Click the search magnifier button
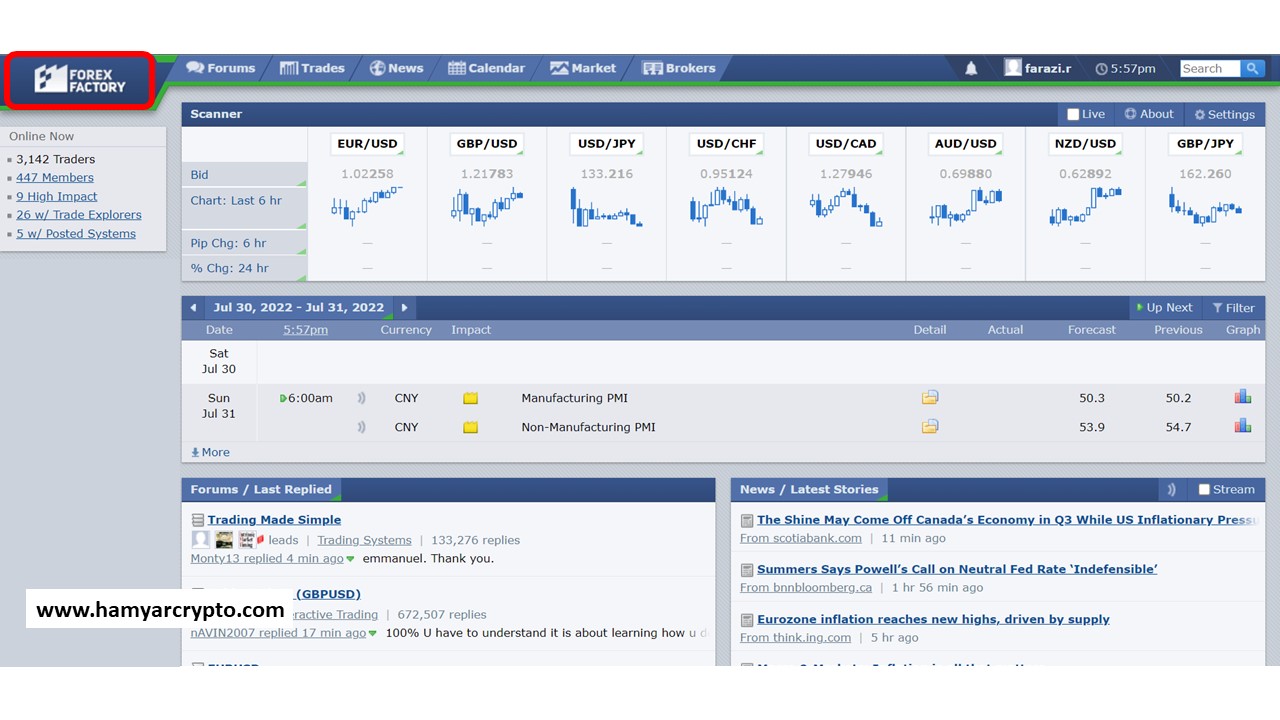The height and width of the screenshot is (720, 1280). pyautogui.click(x=1252, y=68)
